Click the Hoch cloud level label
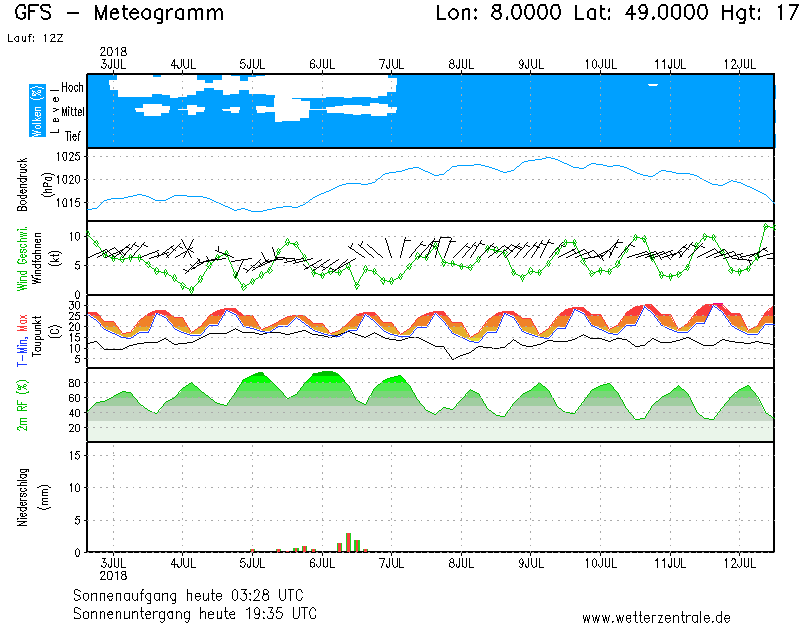 click(x=72, y=88)
